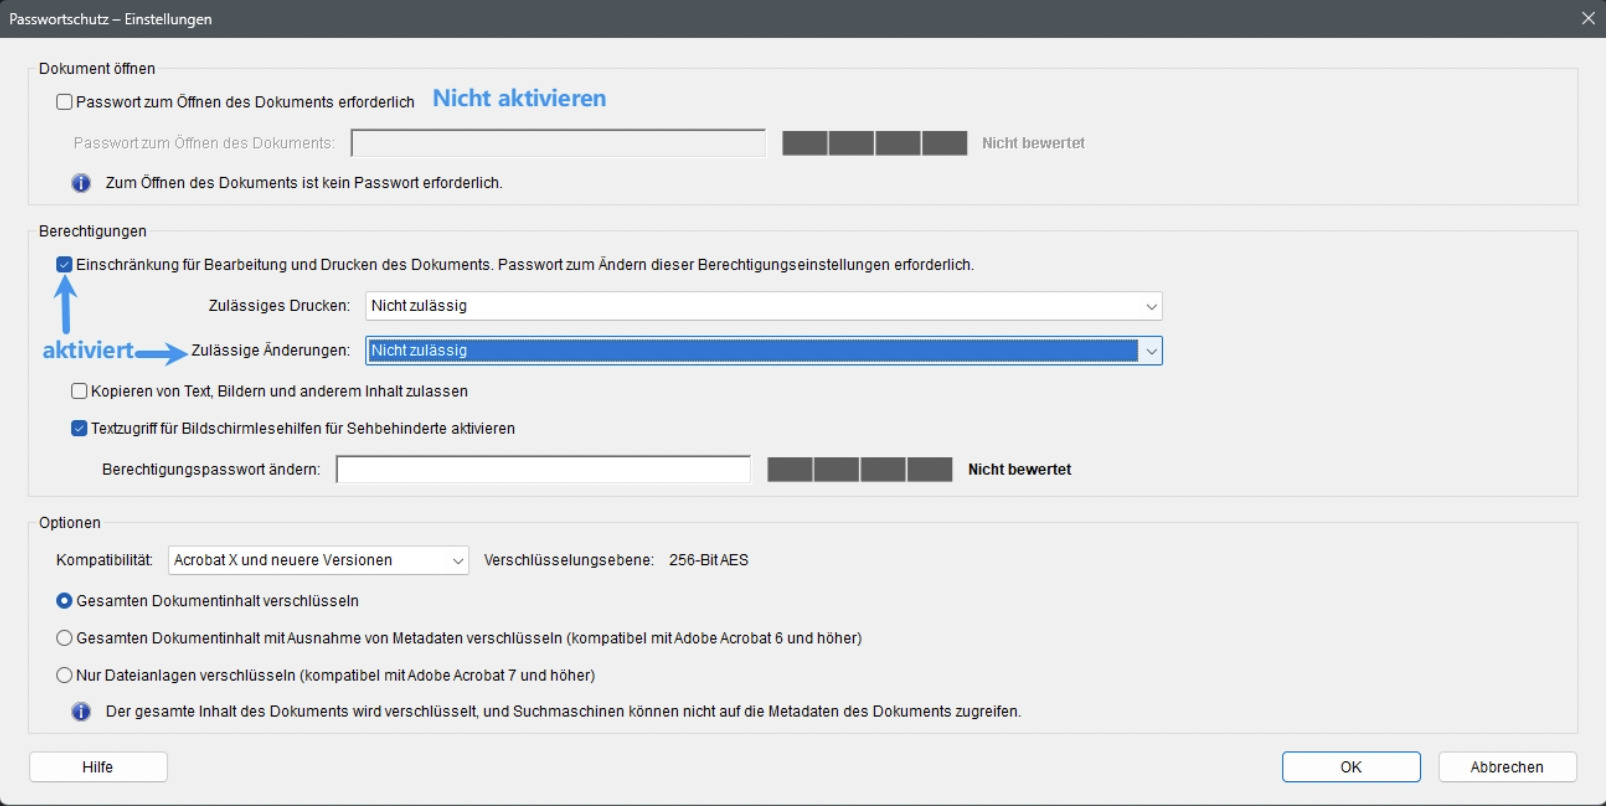Click the strength meter for Berechtigungspasswort

click(x=860, y=469)
